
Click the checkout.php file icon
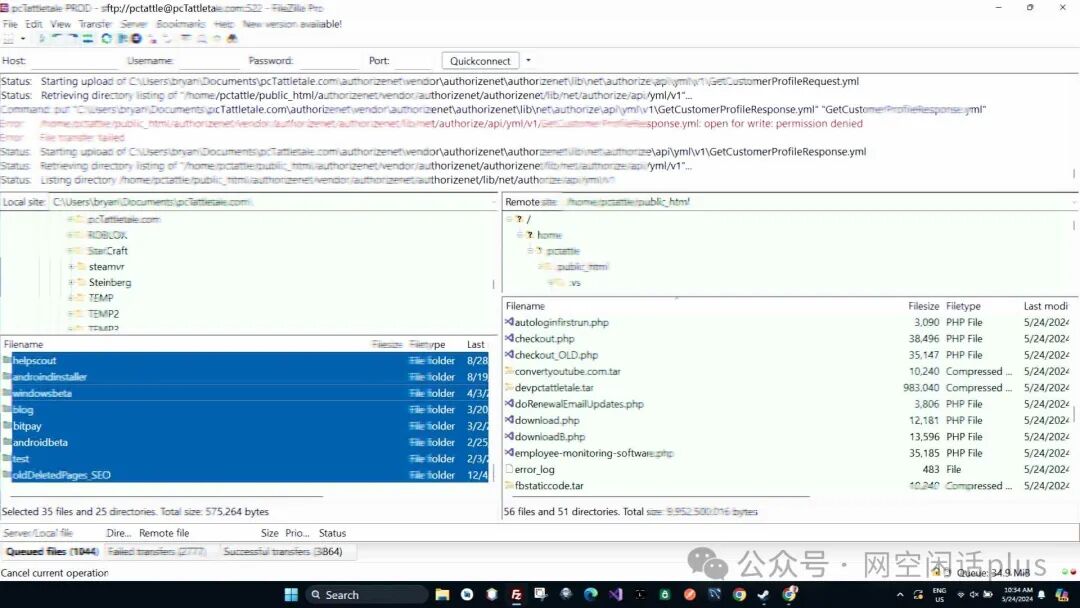[x=509, y=338]
